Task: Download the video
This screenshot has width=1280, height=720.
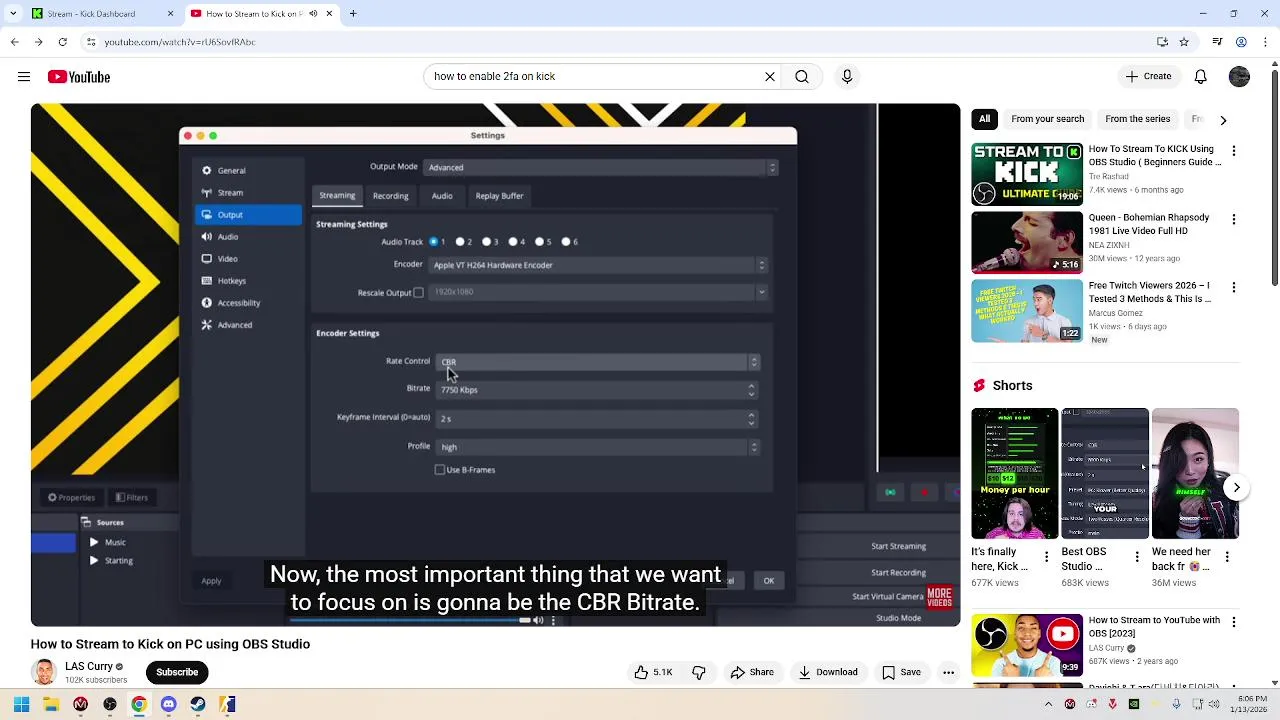Action: pos(828,672)
